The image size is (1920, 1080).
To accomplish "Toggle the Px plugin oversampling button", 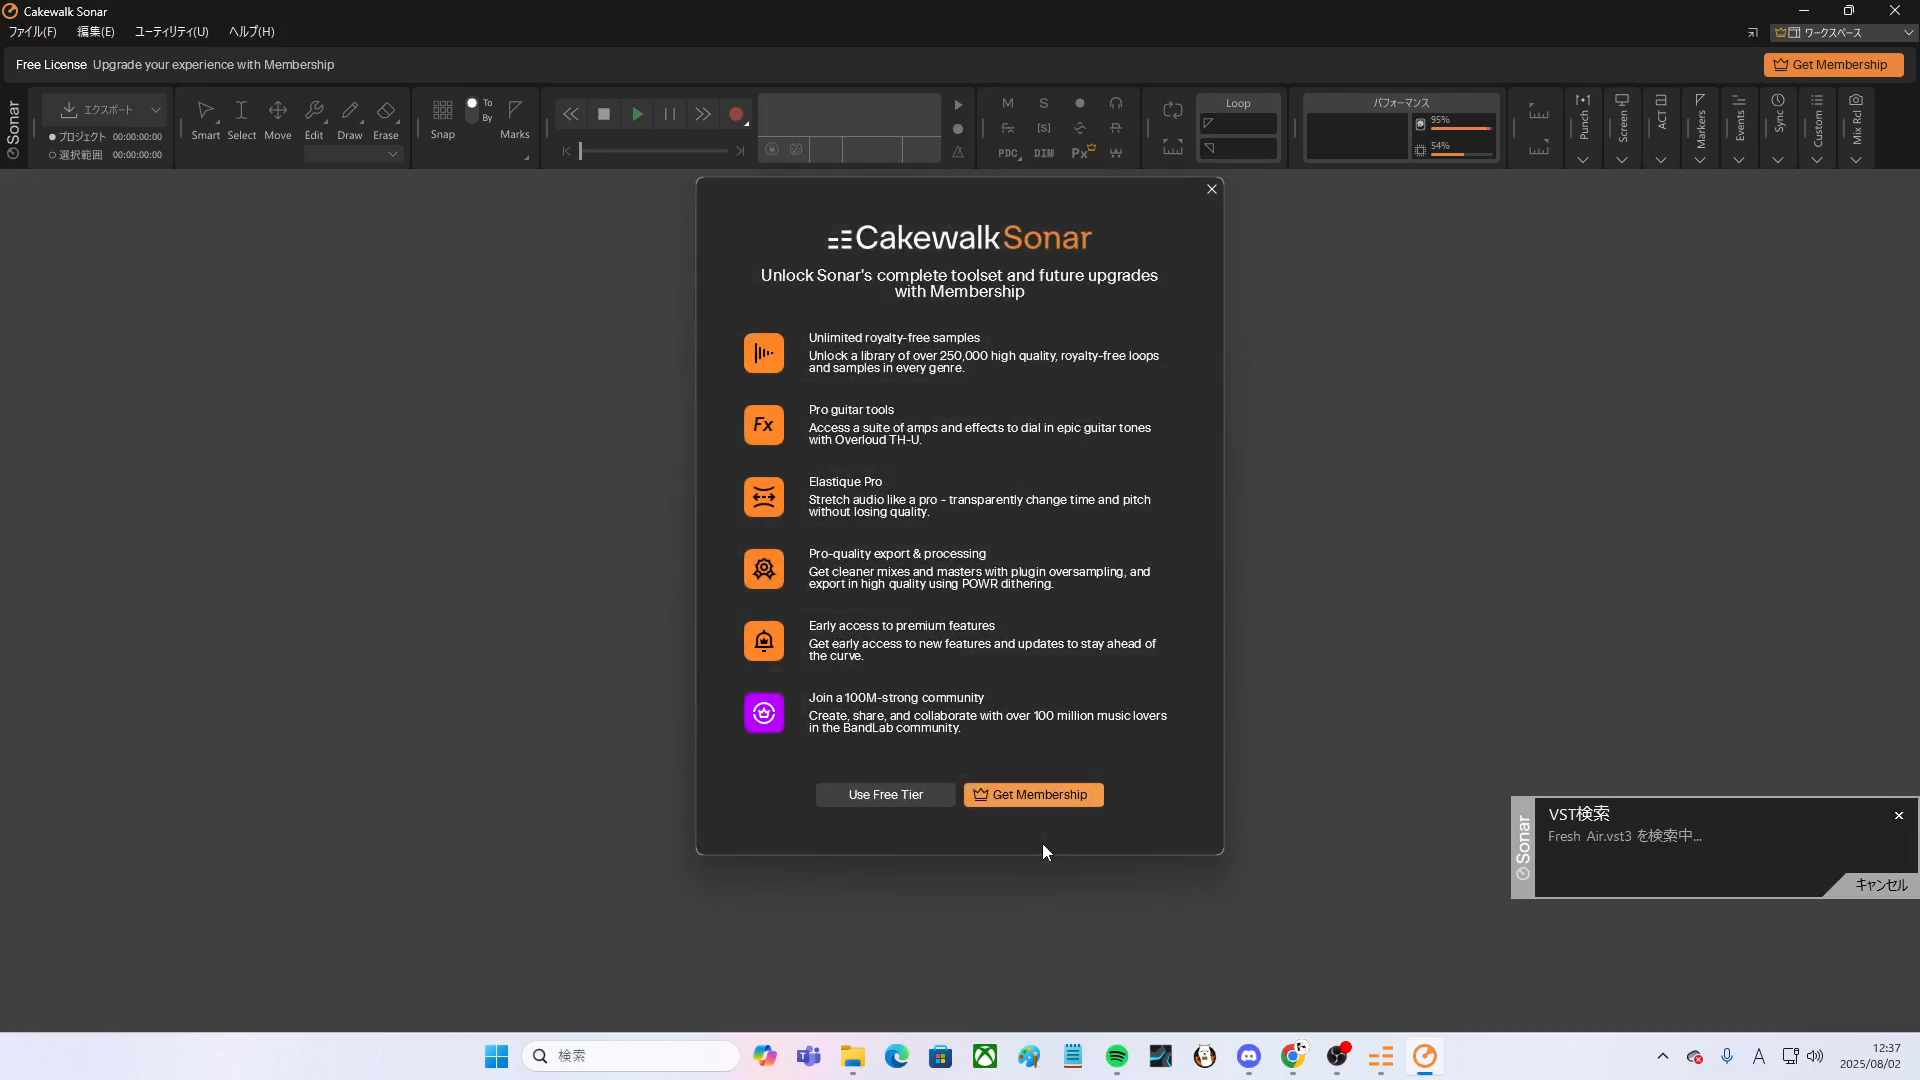I will click(1082, 152).
